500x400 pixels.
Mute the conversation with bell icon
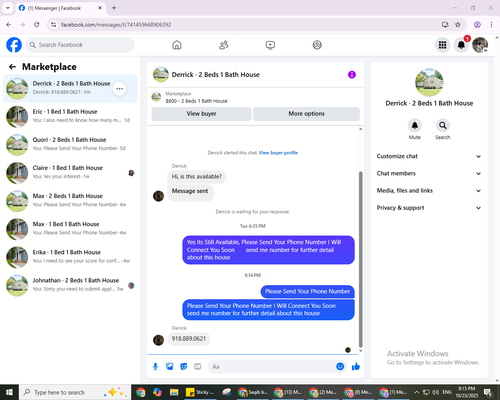point(415,125)
